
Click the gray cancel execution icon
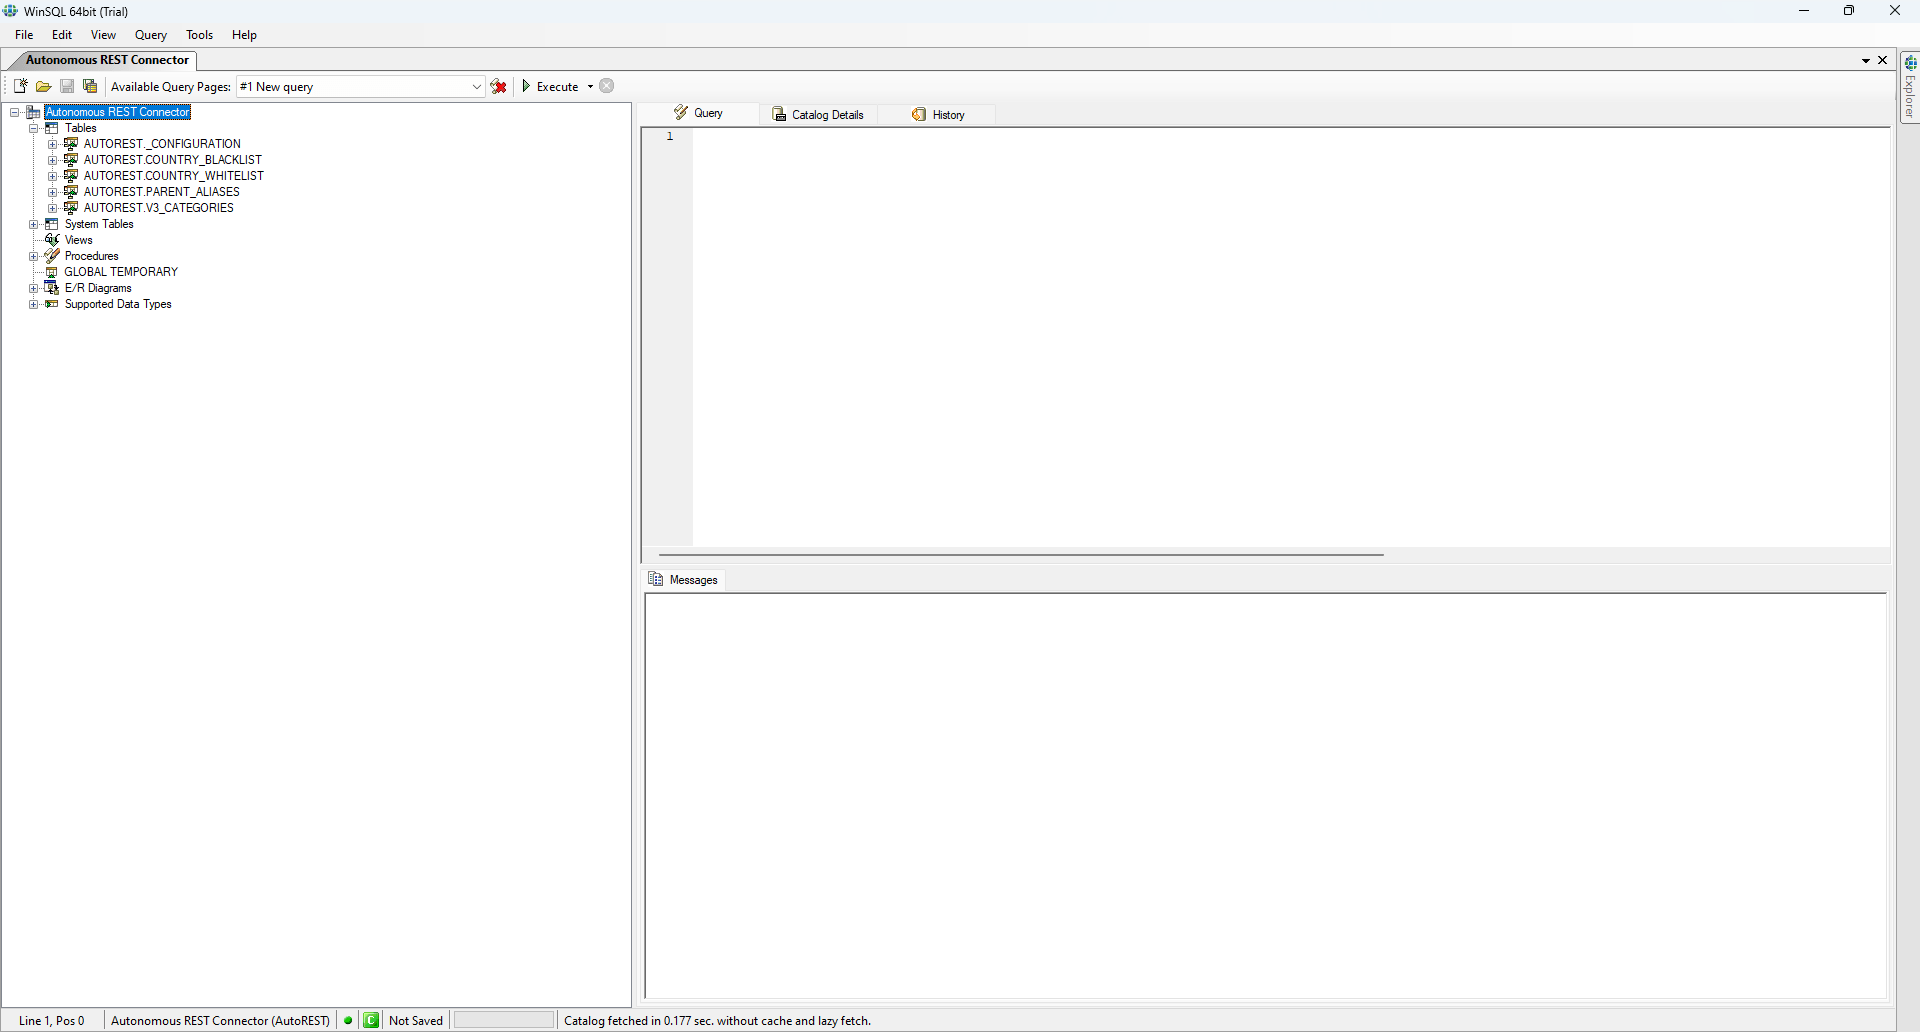(x=607, y=87)
